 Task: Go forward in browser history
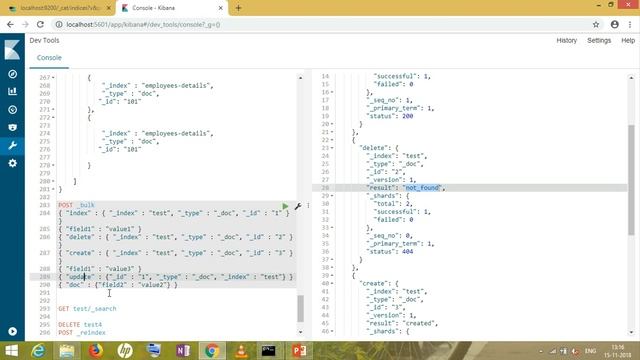point(25,24)
